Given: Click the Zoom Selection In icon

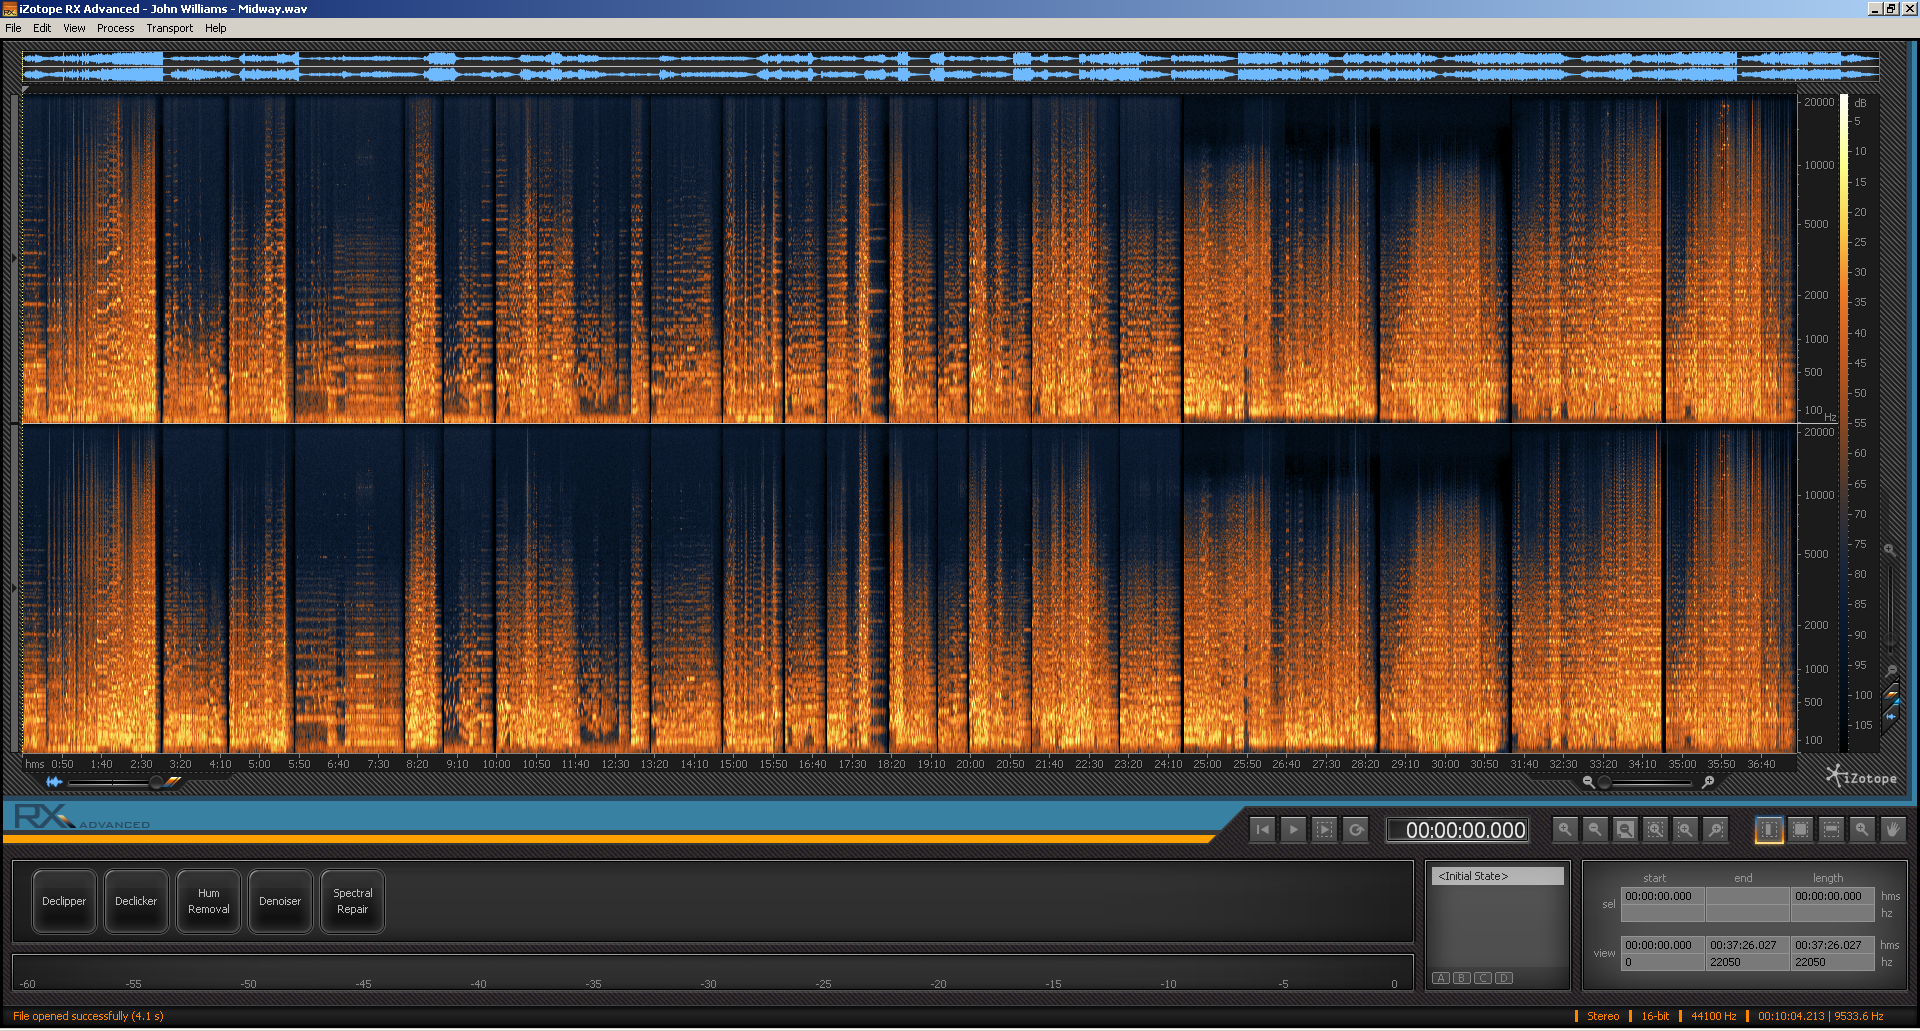Looking at the screenshot, I should coord(1686,829).
